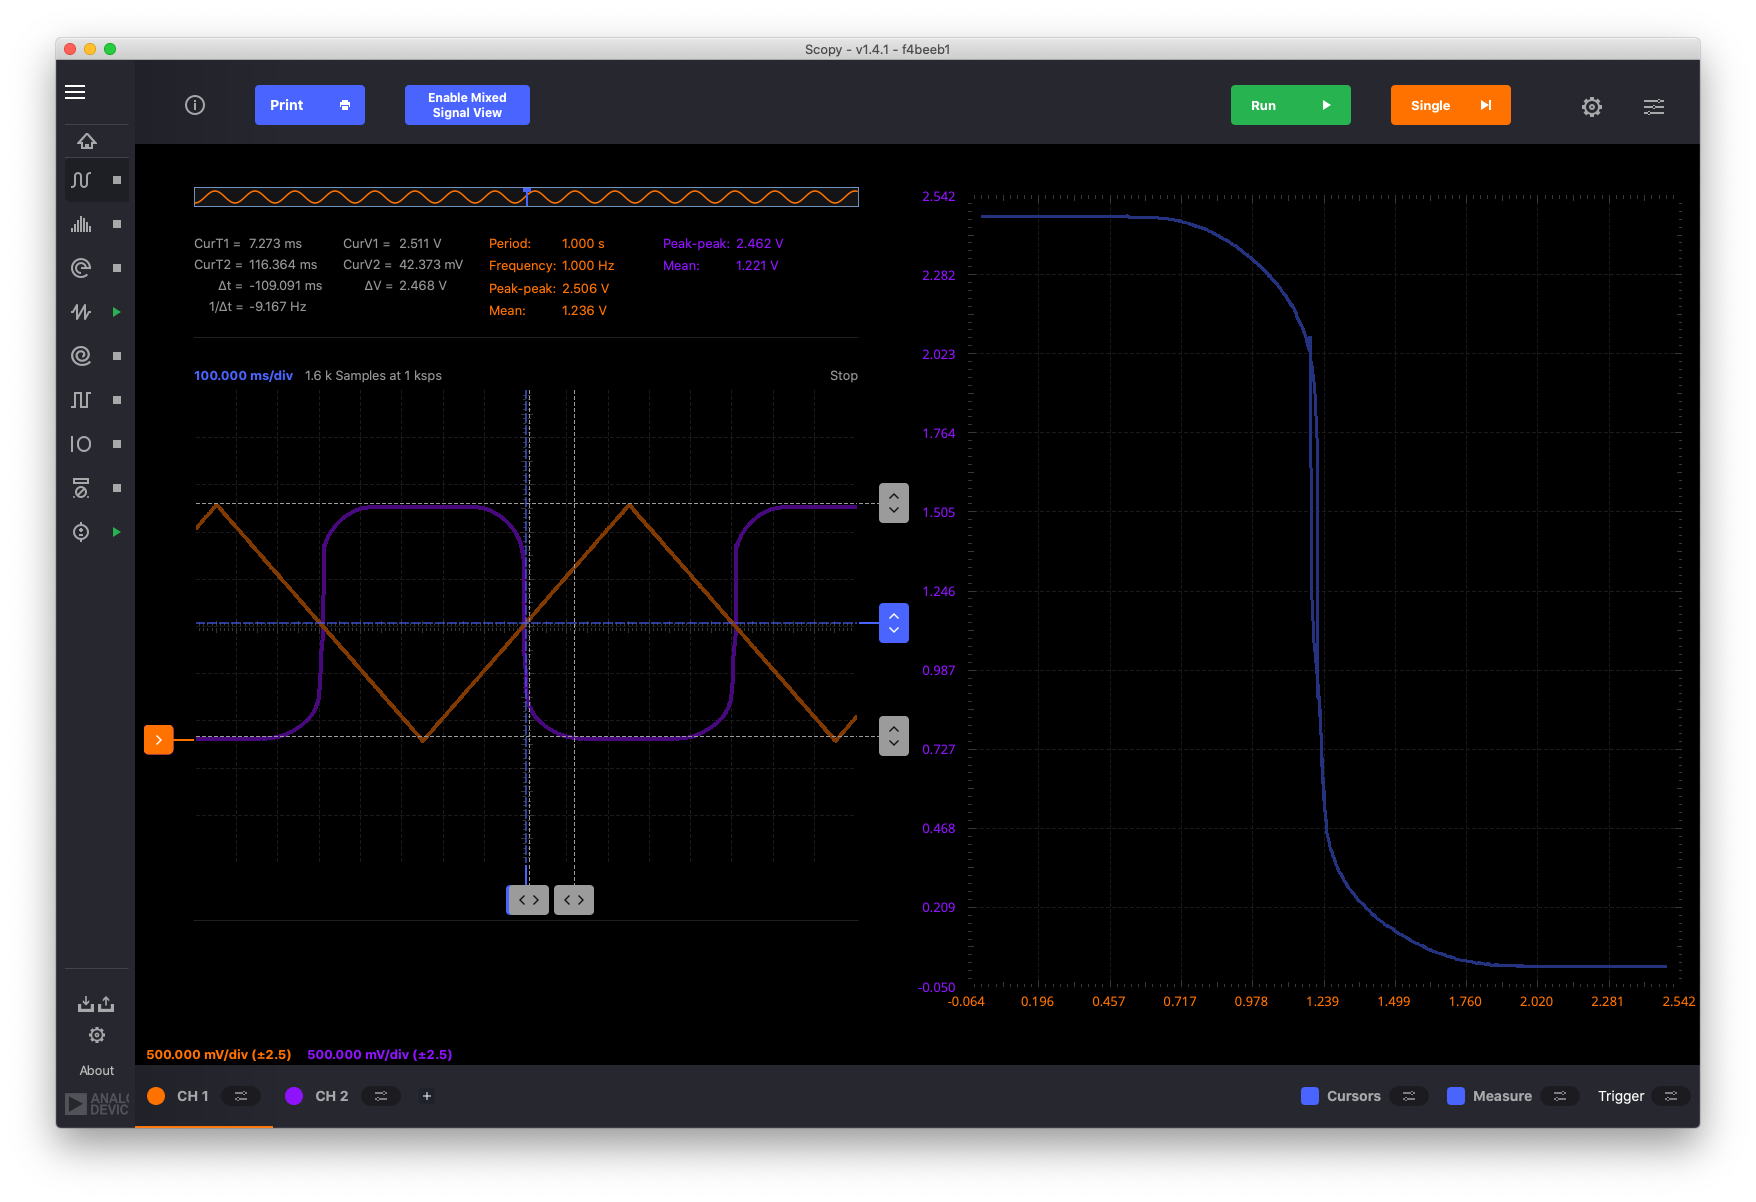Image resolution: width=1756 pixels, height=1202 pixels.
Task: Click the Frequency 1.000 Hz measurement
Action: click(552, 266)
